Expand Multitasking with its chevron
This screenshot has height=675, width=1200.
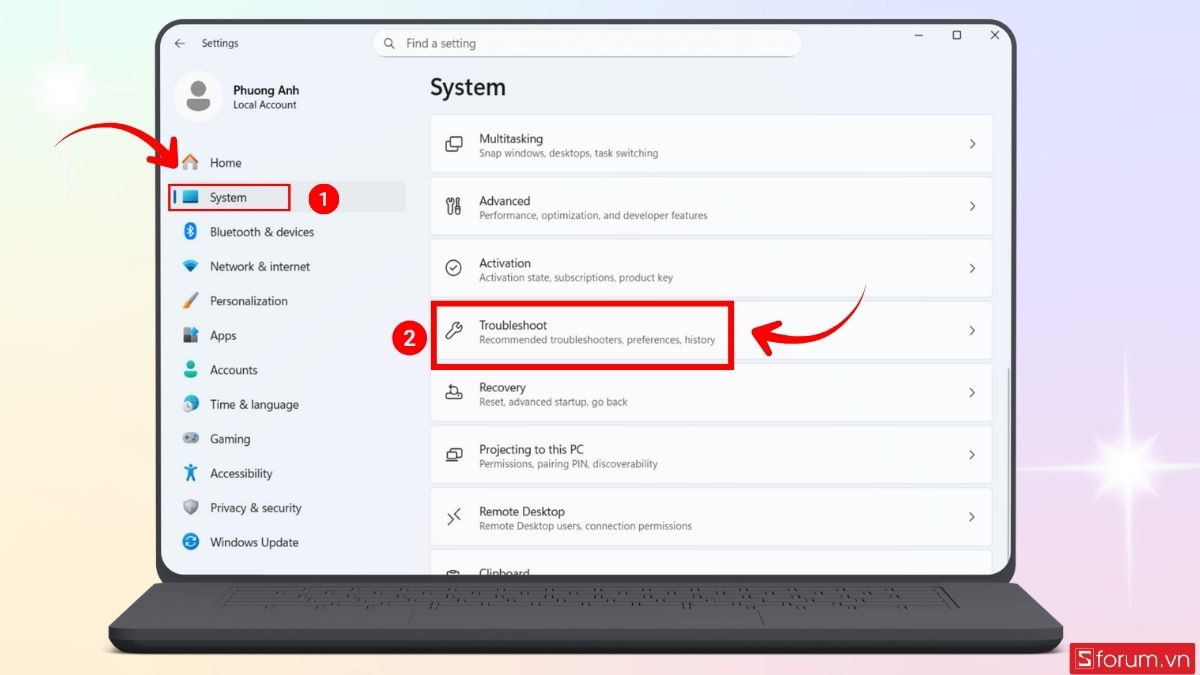coord(972,144)
